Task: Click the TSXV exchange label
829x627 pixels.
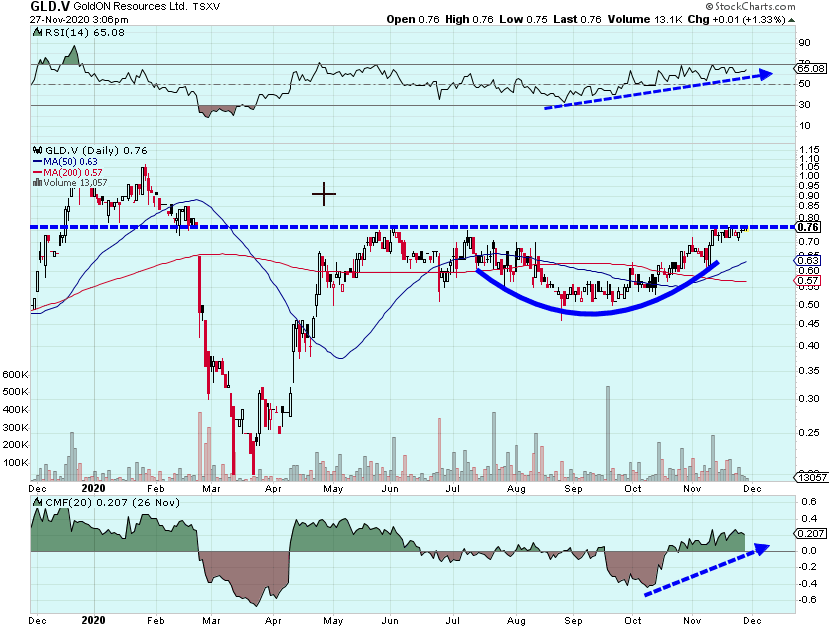Action: 206,7
